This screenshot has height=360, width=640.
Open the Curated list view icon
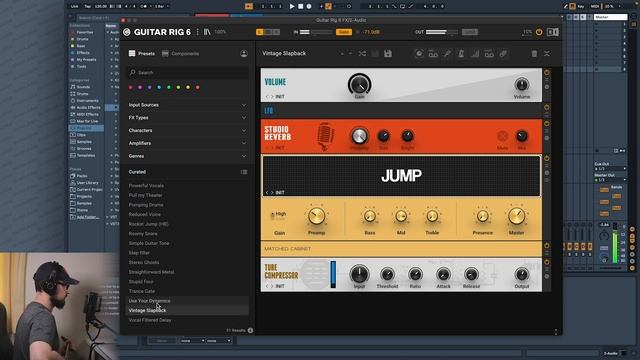(x=244, y=172)
